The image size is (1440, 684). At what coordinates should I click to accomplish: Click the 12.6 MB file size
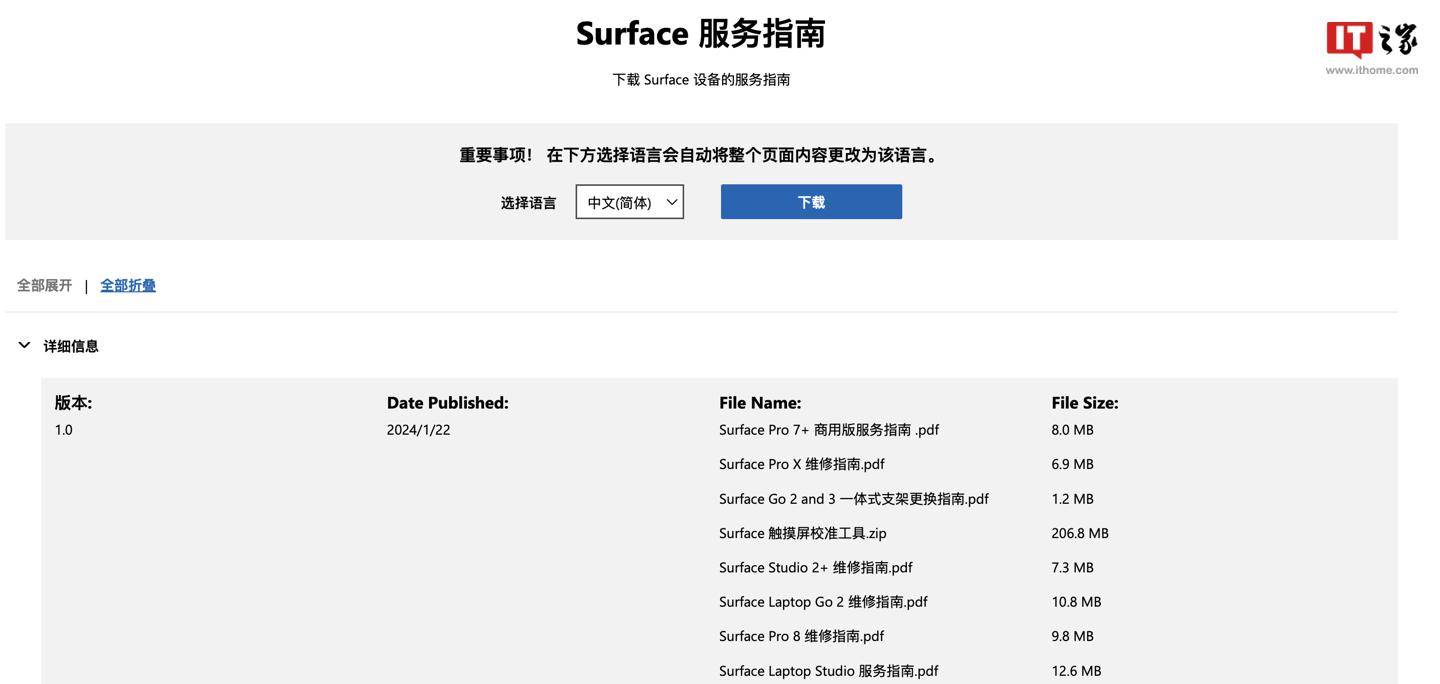click(1076, 670)
